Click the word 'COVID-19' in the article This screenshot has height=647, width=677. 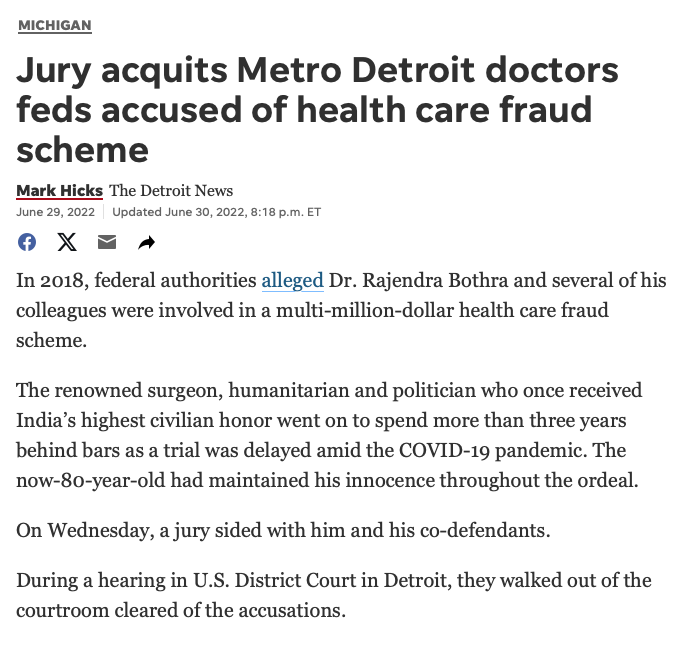pyautogui.click(x=455, y=449)
